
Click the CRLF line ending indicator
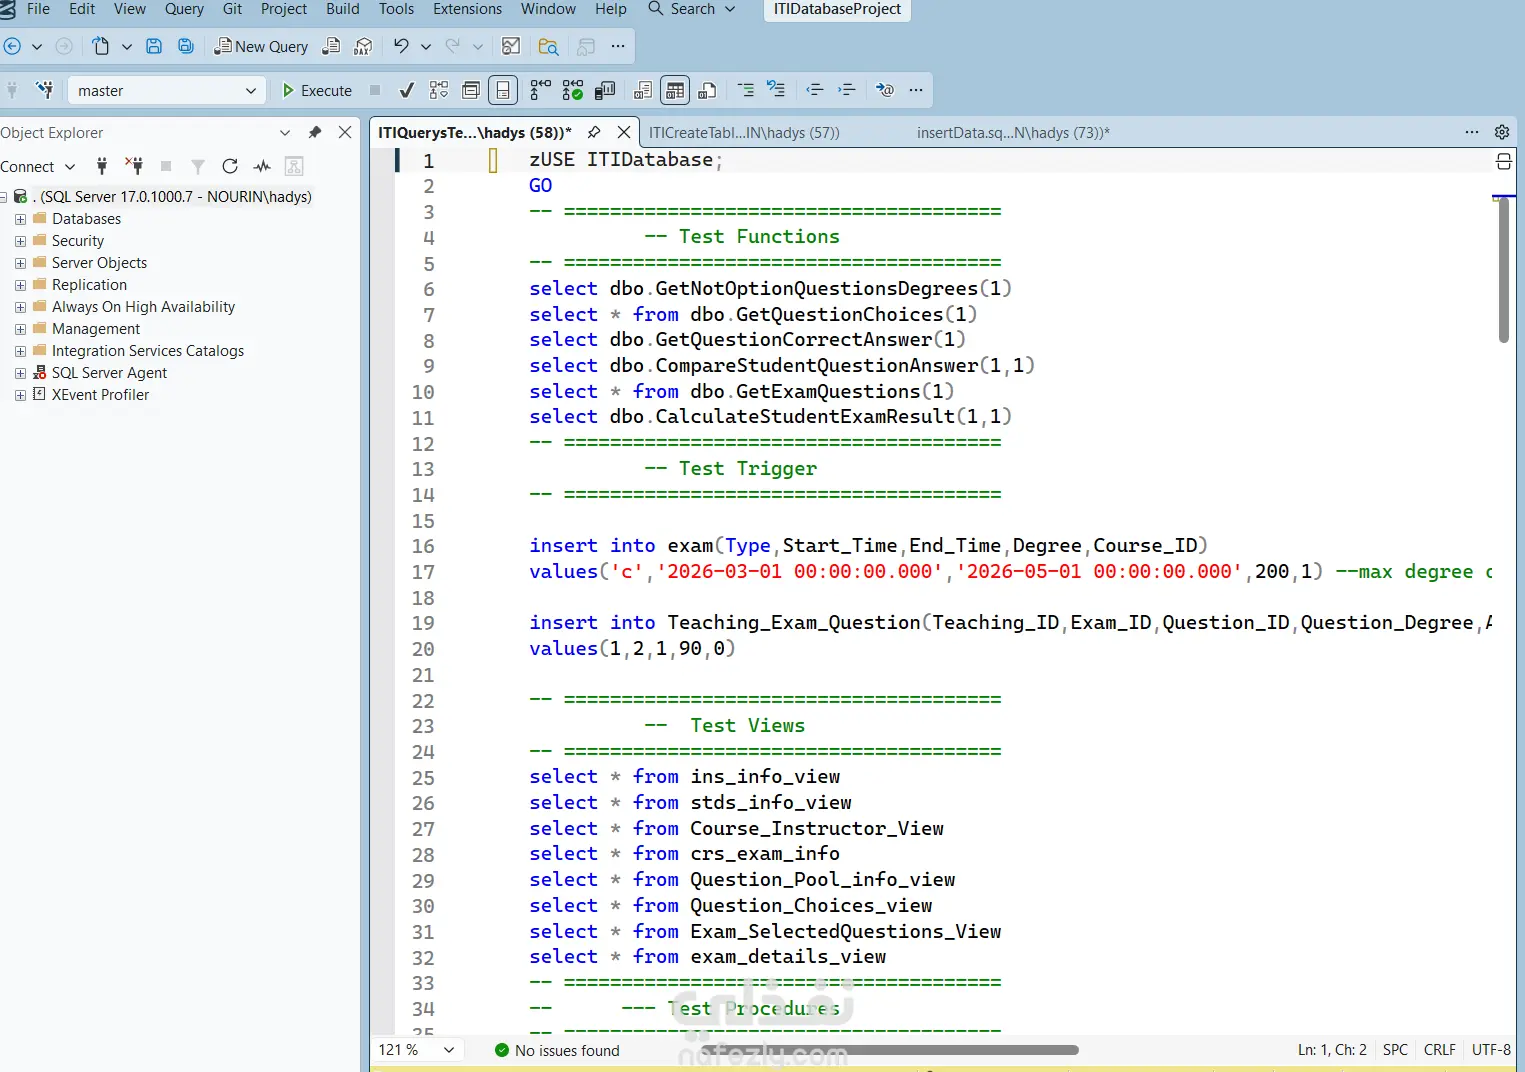[x=1439, y=1050]
